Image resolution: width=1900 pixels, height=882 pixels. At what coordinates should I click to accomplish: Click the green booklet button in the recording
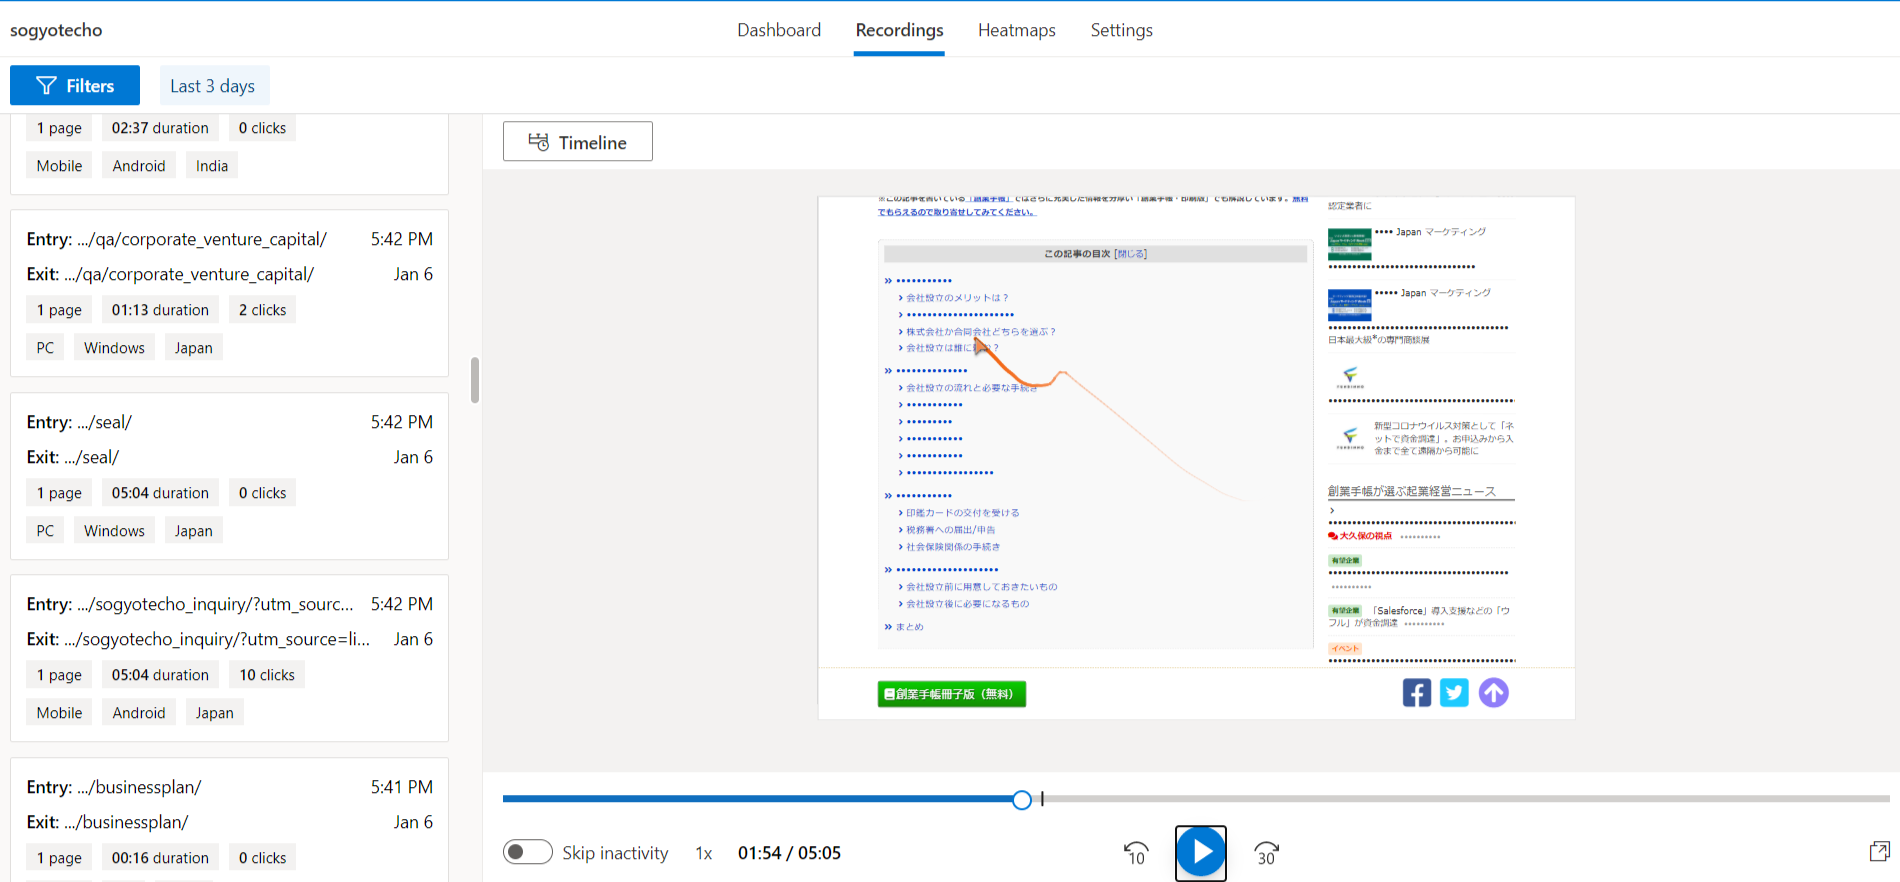951,694
